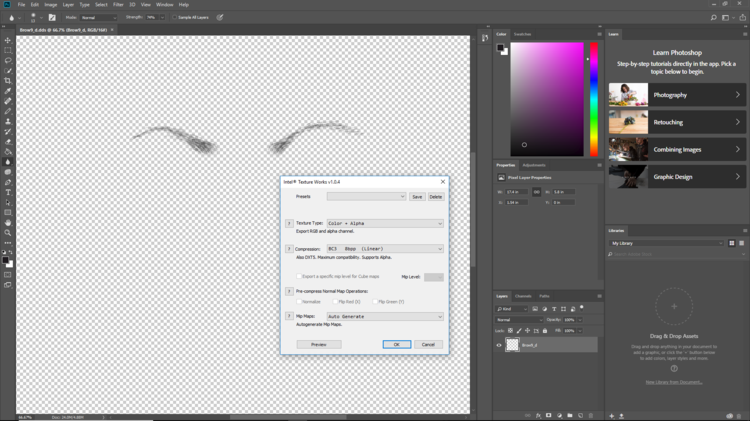750x421 pixels.
Task: Open the Compression dropdown
Action: (x=385, y=249)
